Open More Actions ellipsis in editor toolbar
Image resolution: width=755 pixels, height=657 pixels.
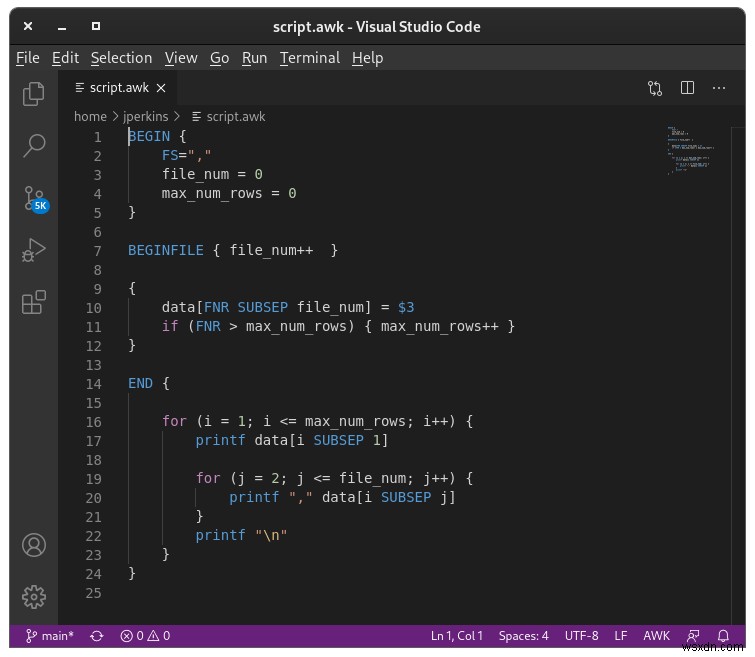(x=719, y=88)
